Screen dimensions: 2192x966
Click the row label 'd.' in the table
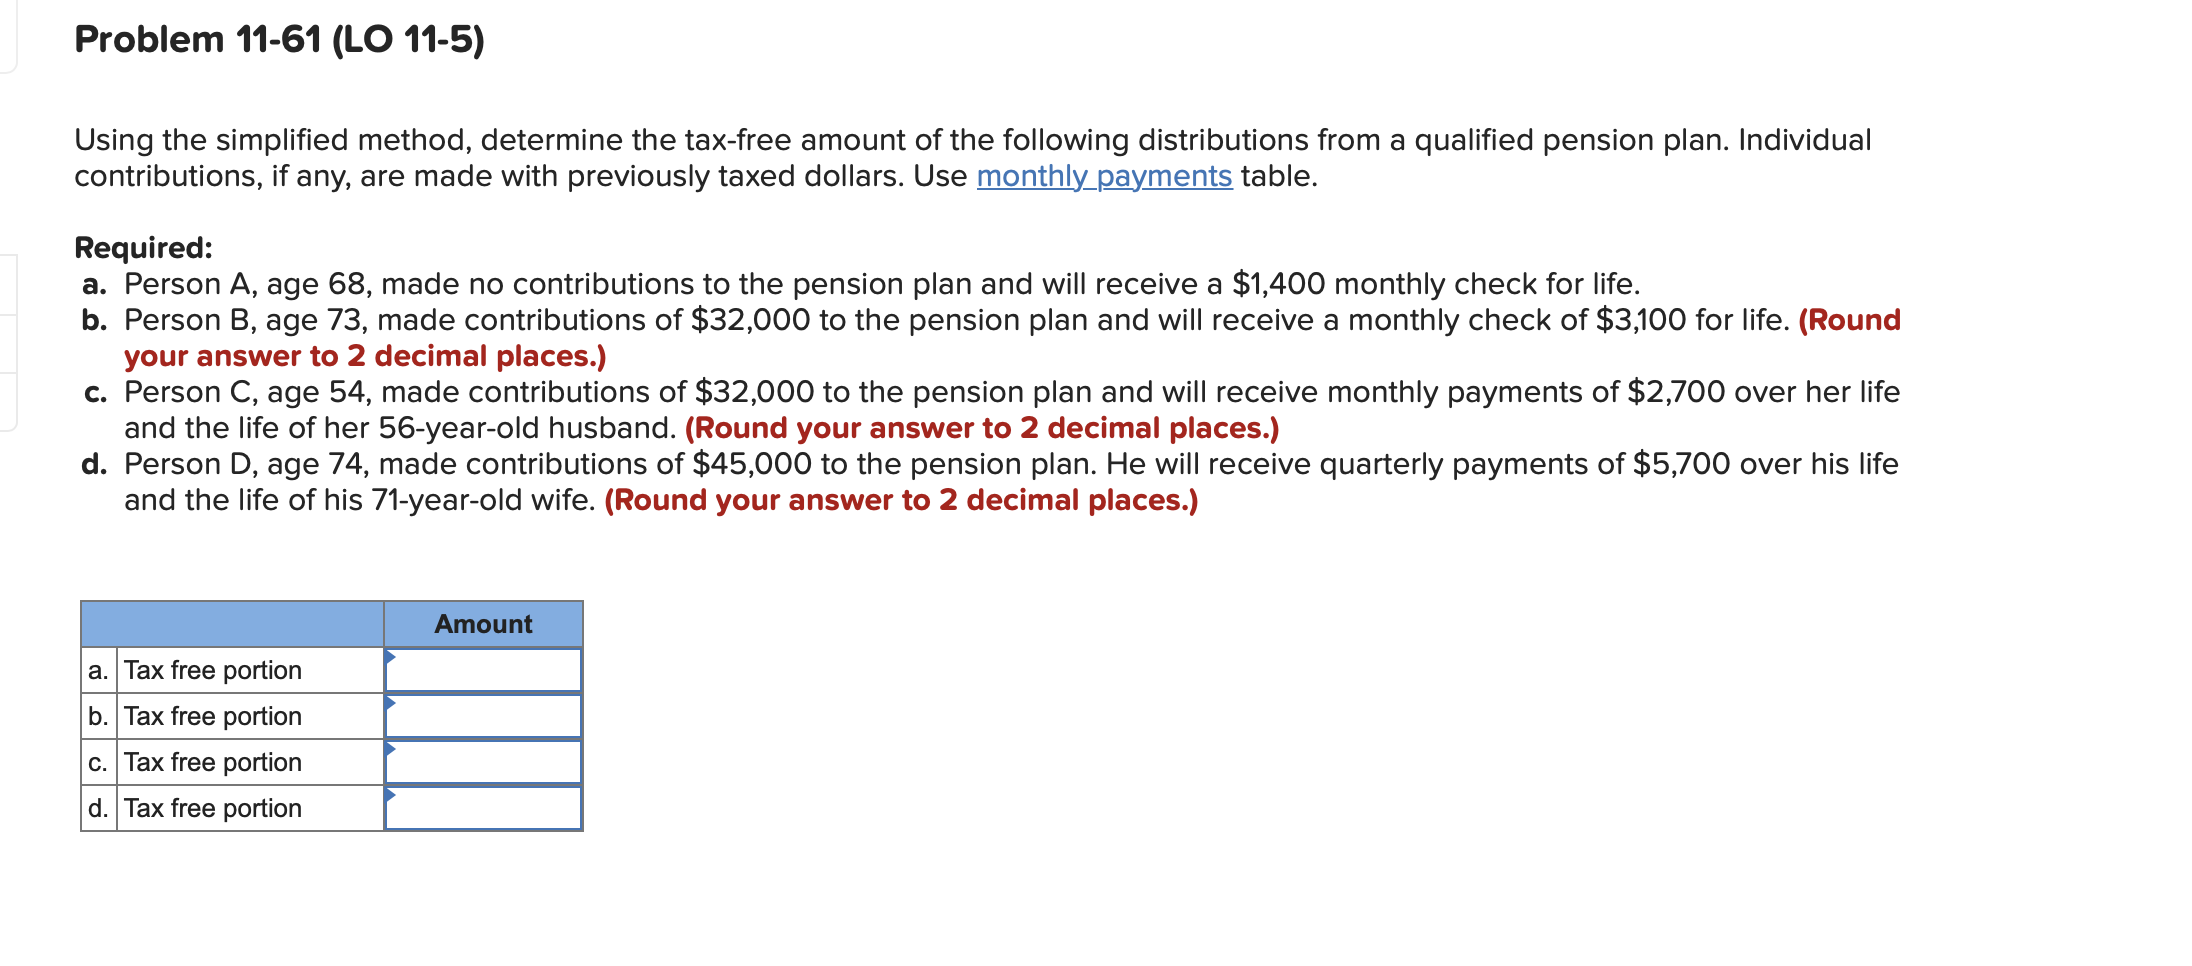[97, 808]
